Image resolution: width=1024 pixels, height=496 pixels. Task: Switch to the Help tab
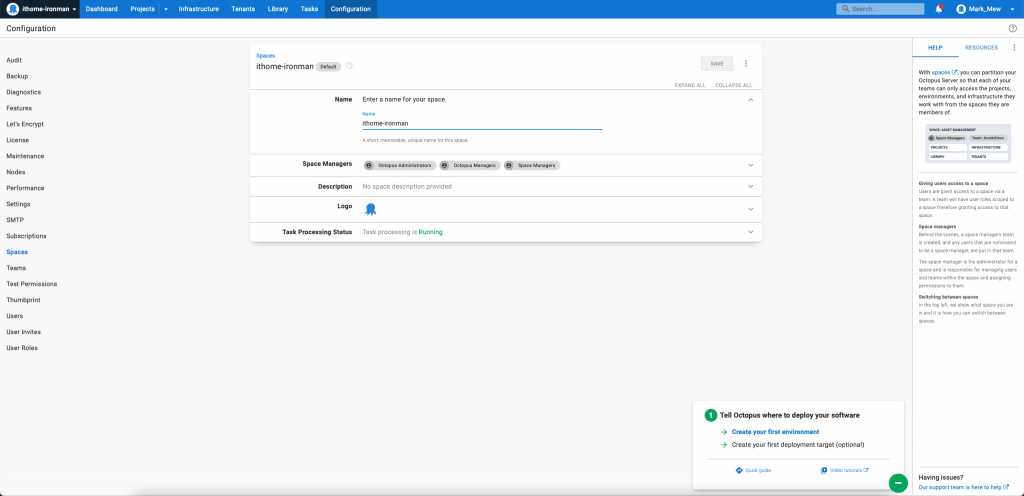click(935, 48)
